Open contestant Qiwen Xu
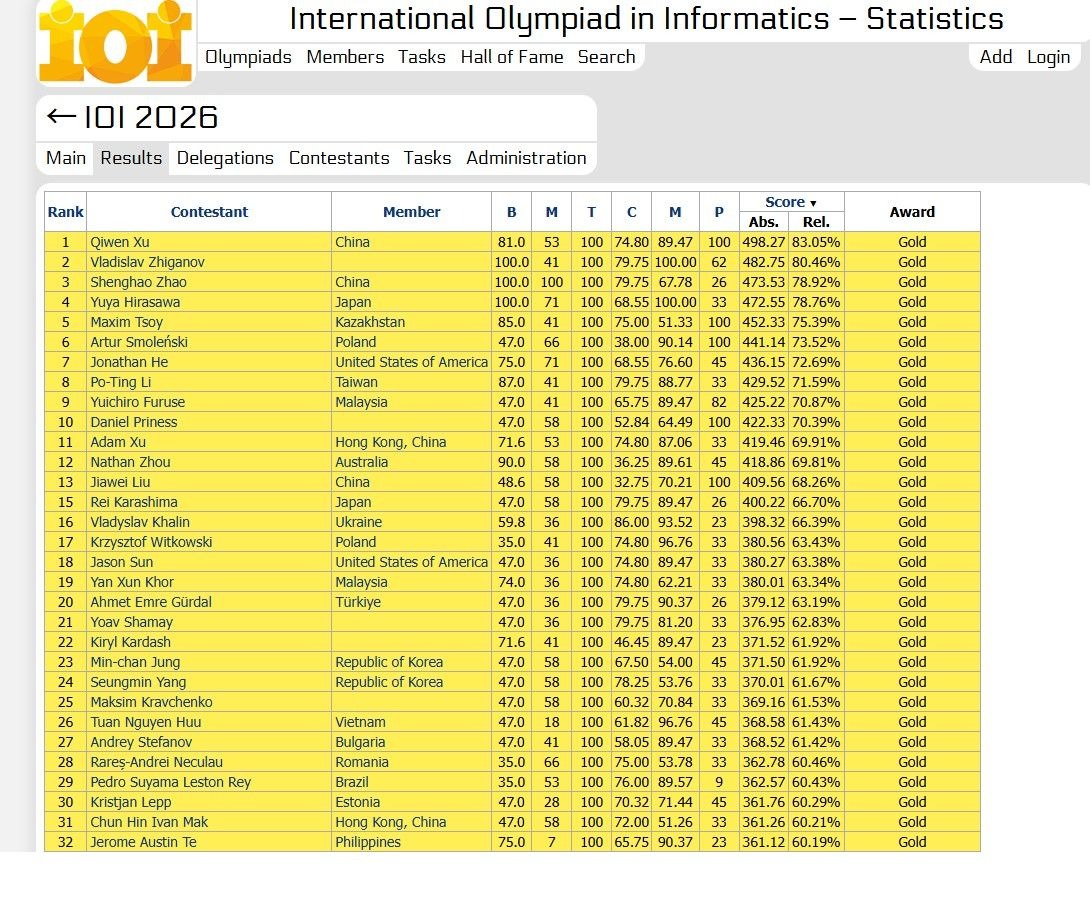 (x=120, y=242)
